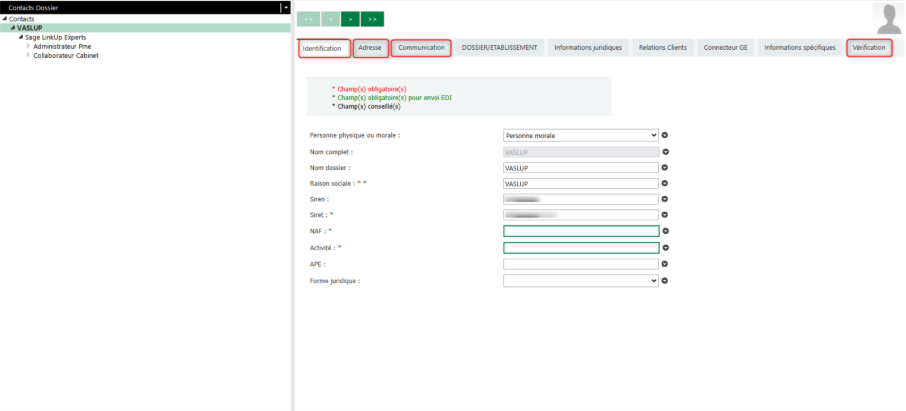Expand the Collaborateur Cabinet tree node

coord(28,55)
